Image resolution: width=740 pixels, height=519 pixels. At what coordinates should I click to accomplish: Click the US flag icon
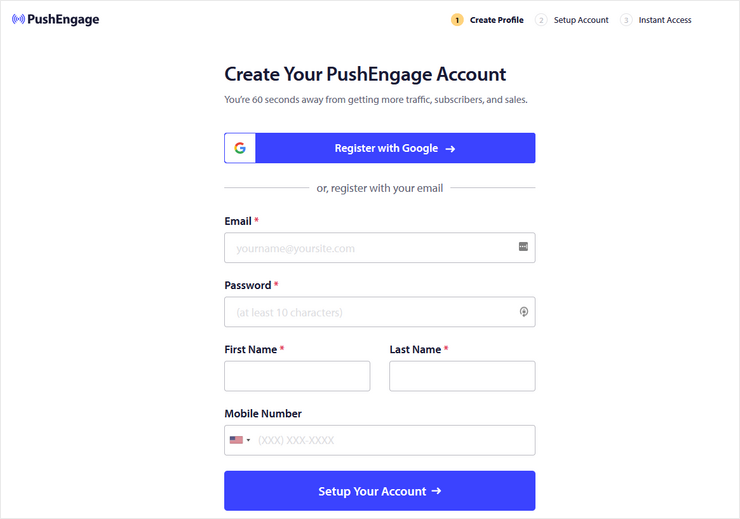point(236,440)
